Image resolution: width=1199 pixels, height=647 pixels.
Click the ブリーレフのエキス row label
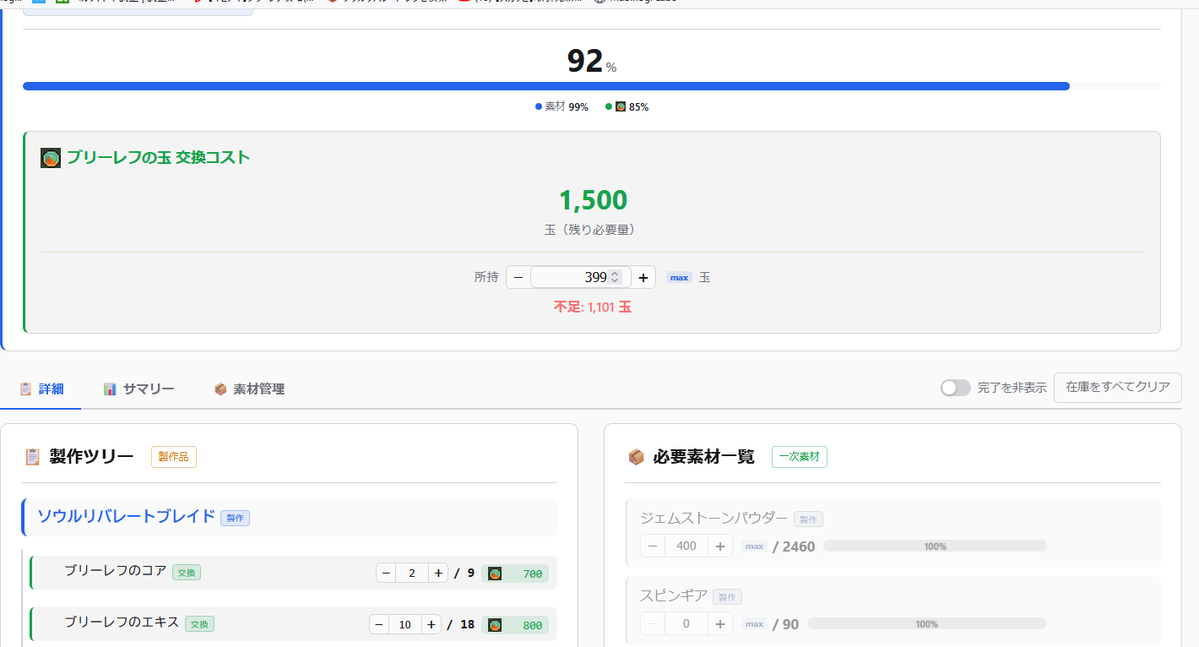click(122, 623)
